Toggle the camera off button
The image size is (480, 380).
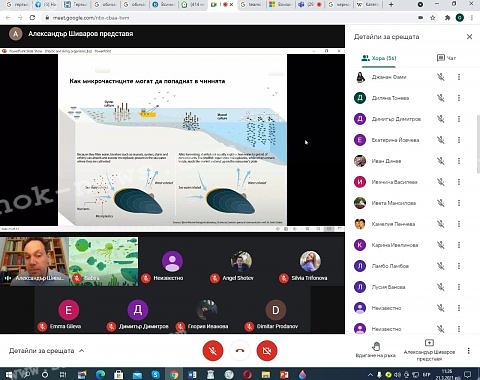tap(267, 350)
